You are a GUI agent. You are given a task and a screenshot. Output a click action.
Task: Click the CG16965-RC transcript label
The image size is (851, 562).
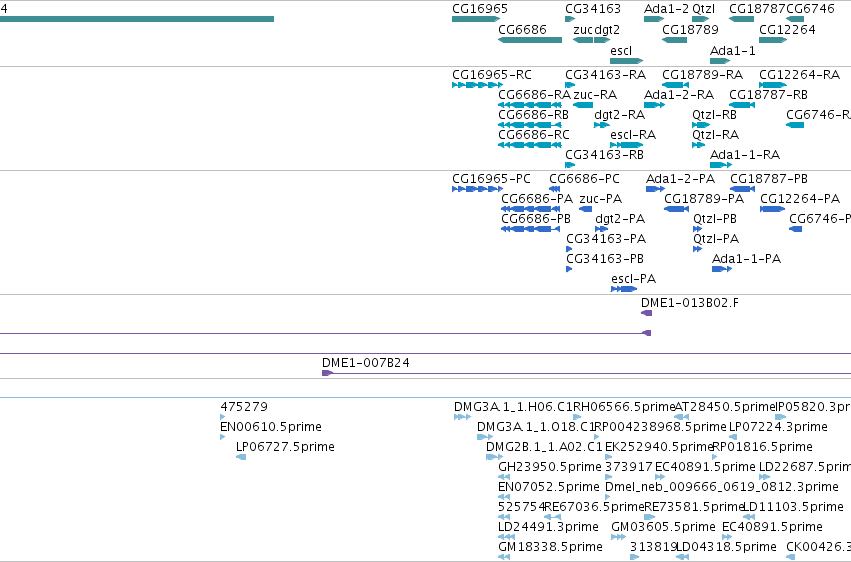pyautogui.click(x=492, y=75)
